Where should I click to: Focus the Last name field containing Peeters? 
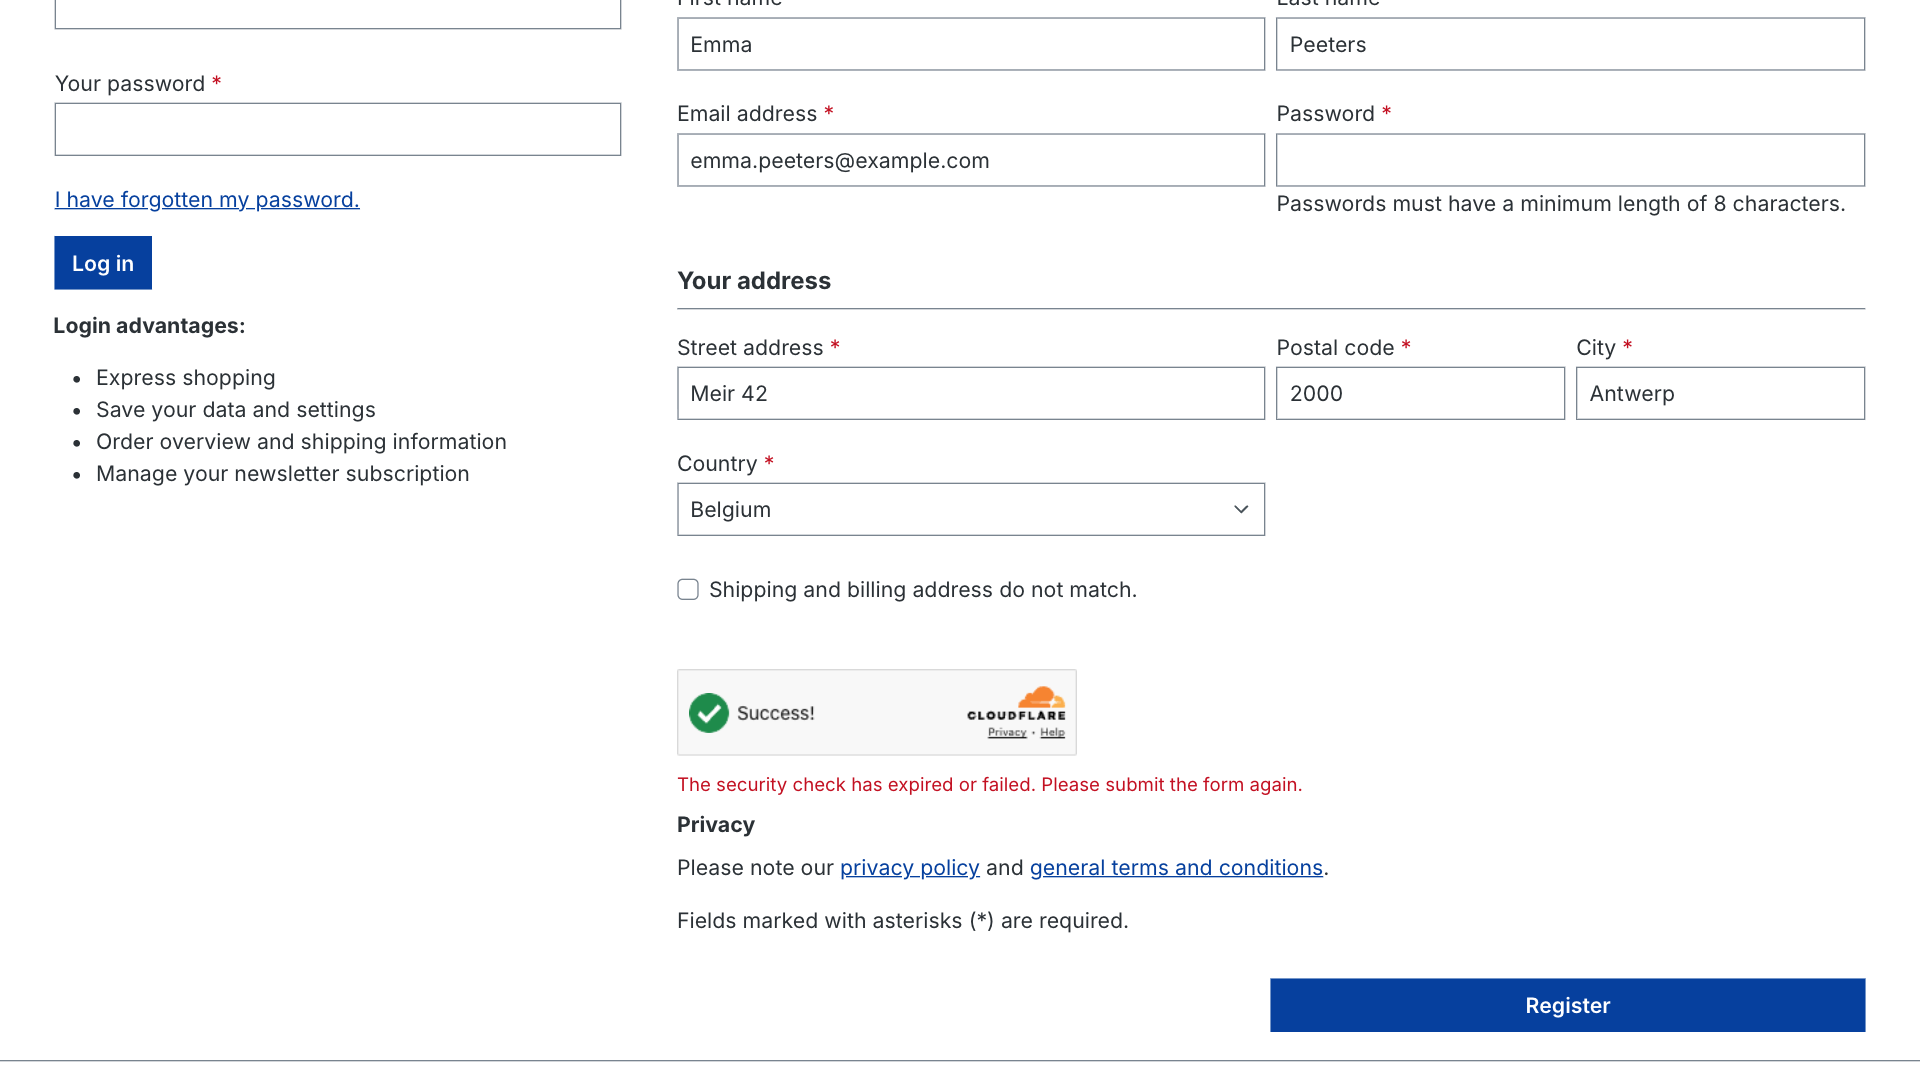1570,44
